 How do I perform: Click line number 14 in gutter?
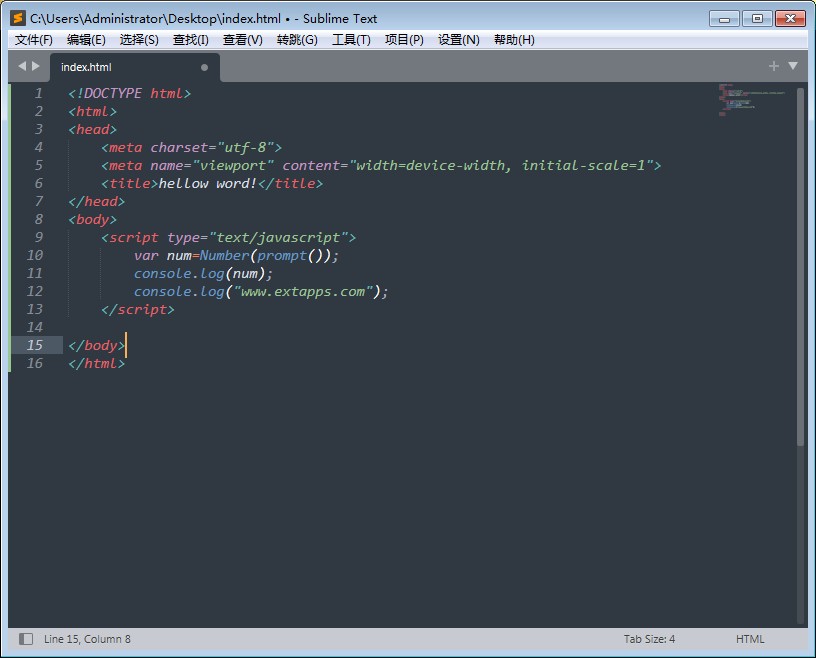point(35,327)
